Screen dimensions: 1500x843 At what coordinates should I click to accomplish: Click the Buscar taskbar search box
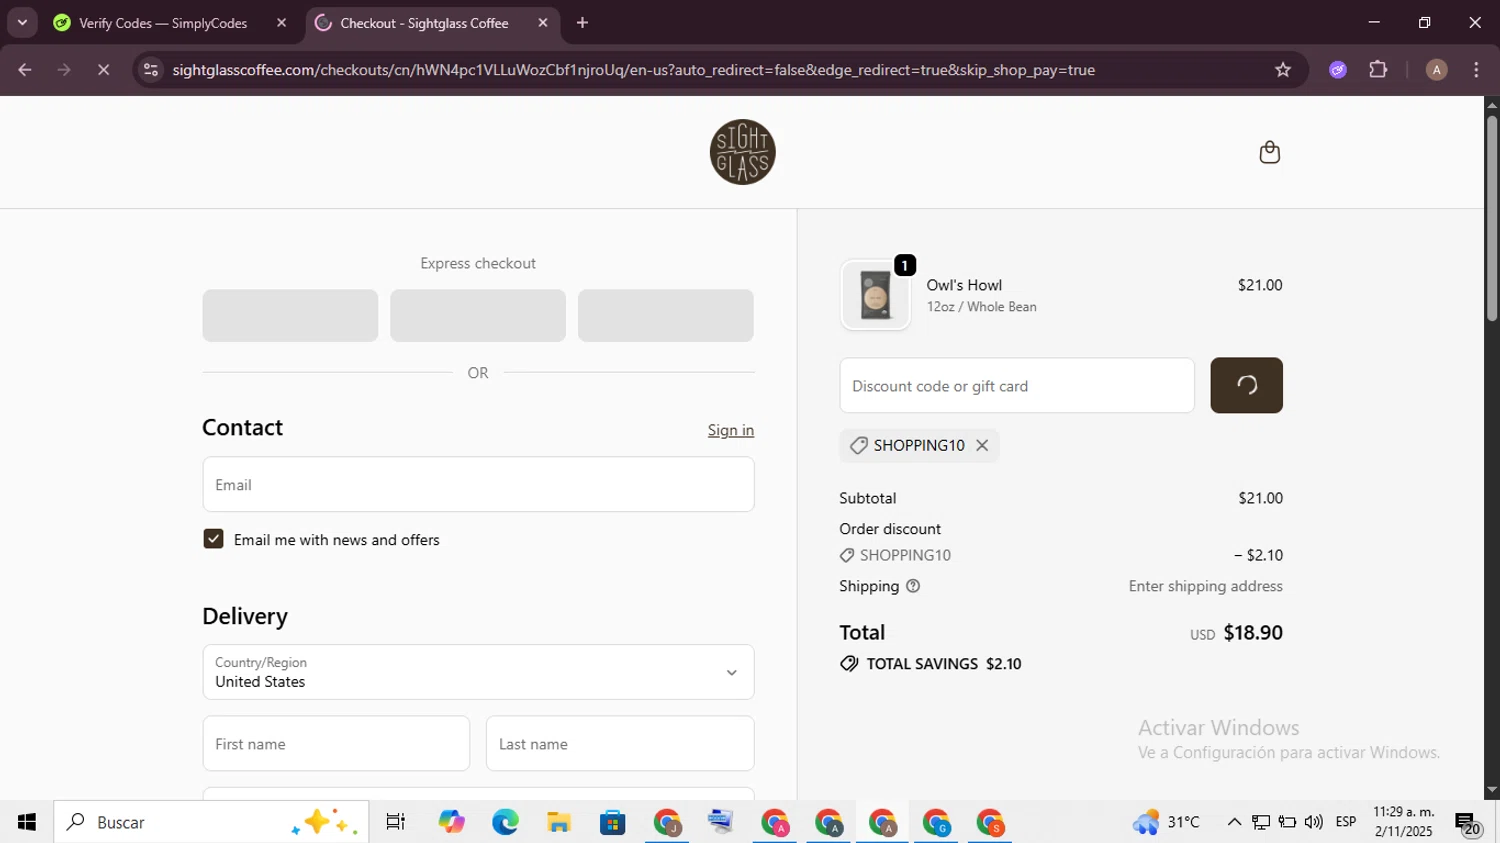(x=211, y=822)
